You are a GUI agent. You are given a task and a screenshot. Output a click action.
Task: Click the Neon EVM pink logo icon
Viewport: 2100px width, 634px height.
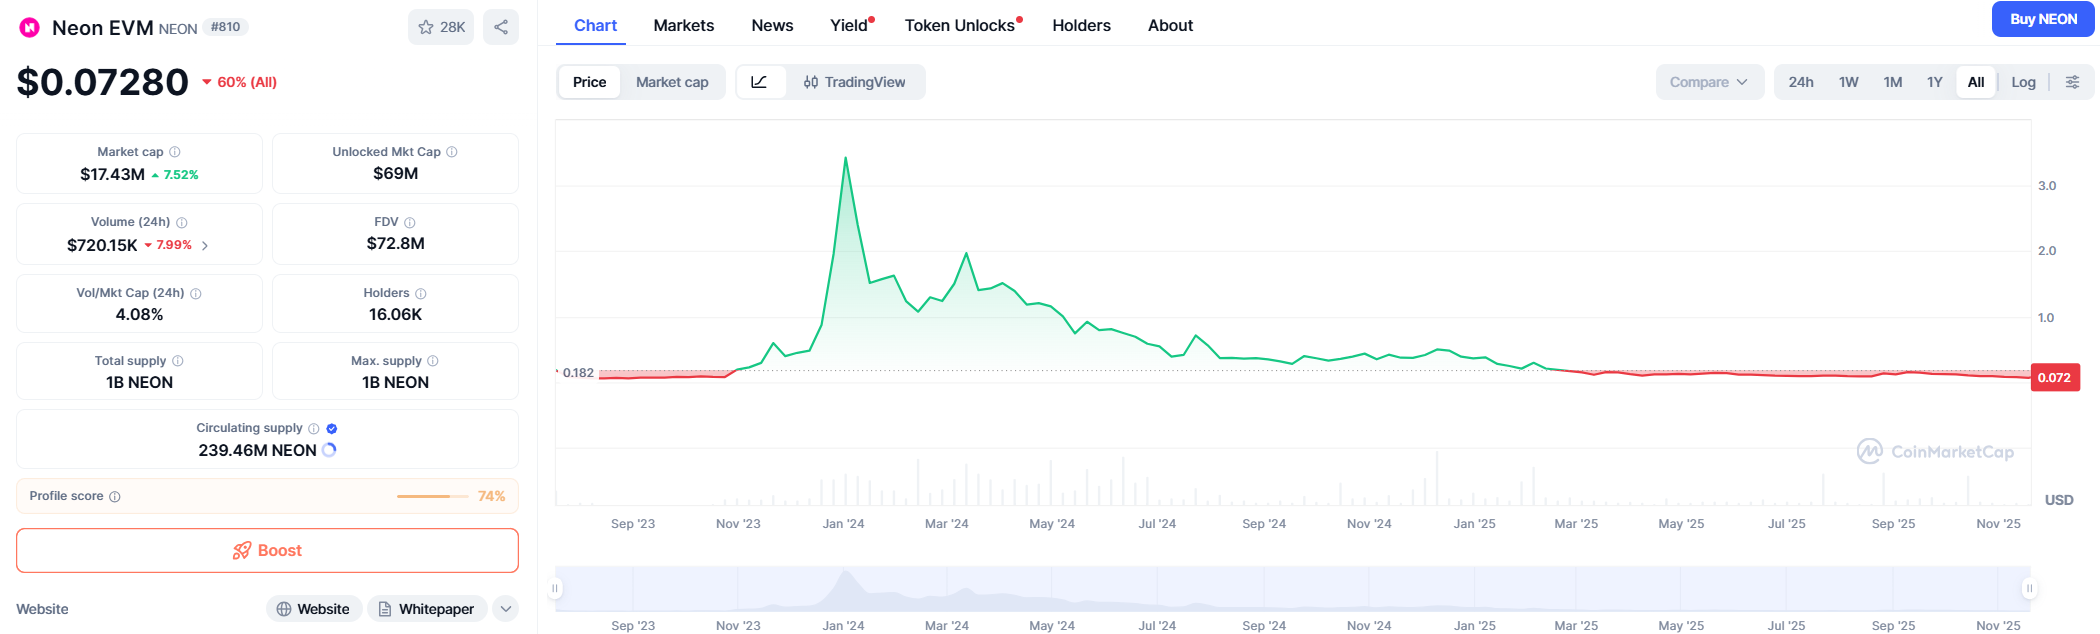pos(30,28)
